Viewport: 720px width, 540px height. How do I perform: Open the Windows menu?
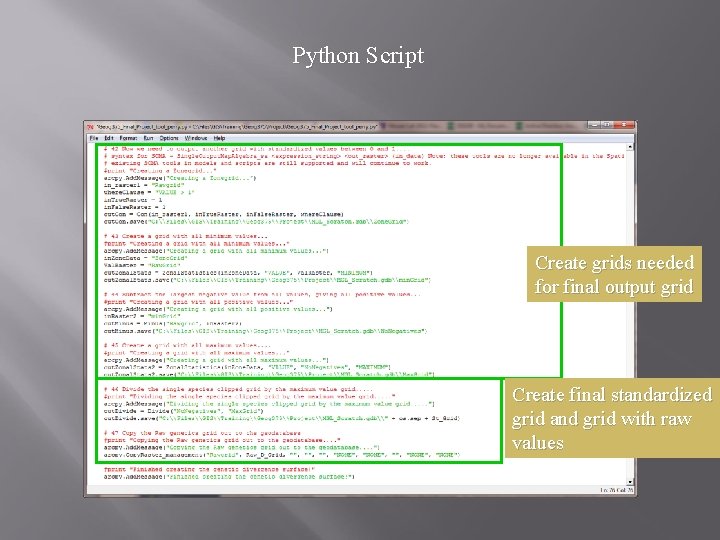(x=196, y=138)
